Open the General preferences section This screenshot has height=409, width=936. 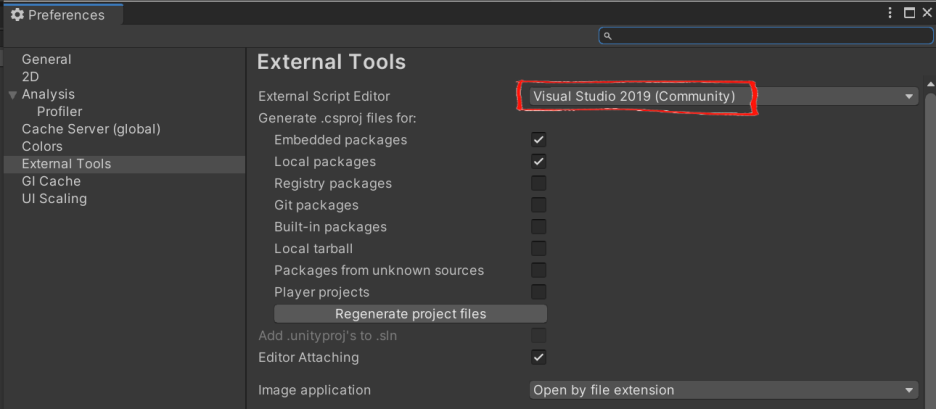47,60
